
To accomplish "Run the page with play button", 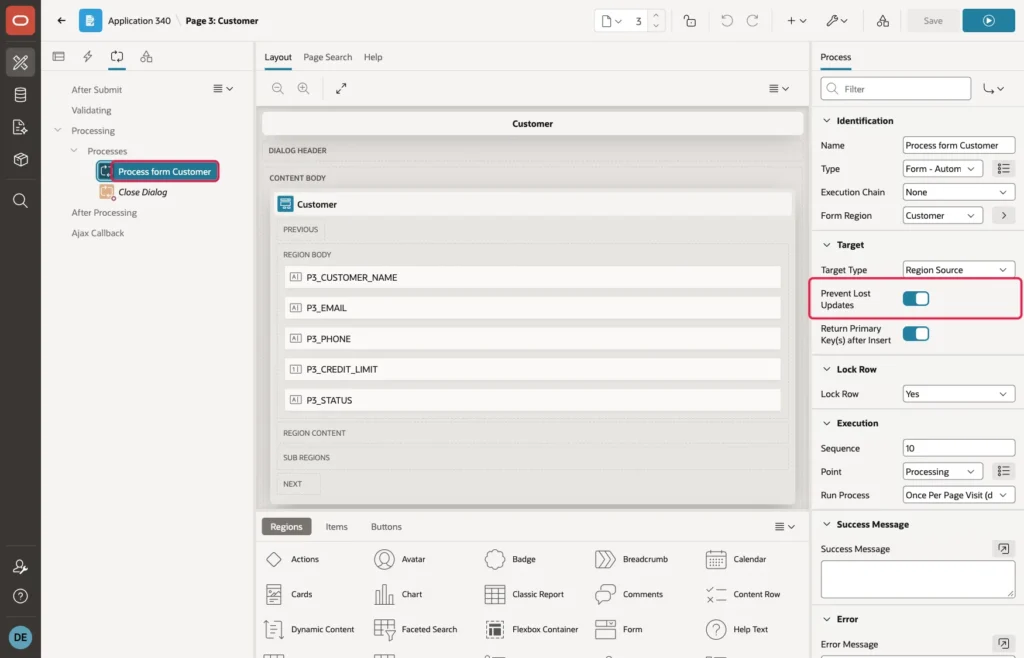I will [x=988, y=21].
